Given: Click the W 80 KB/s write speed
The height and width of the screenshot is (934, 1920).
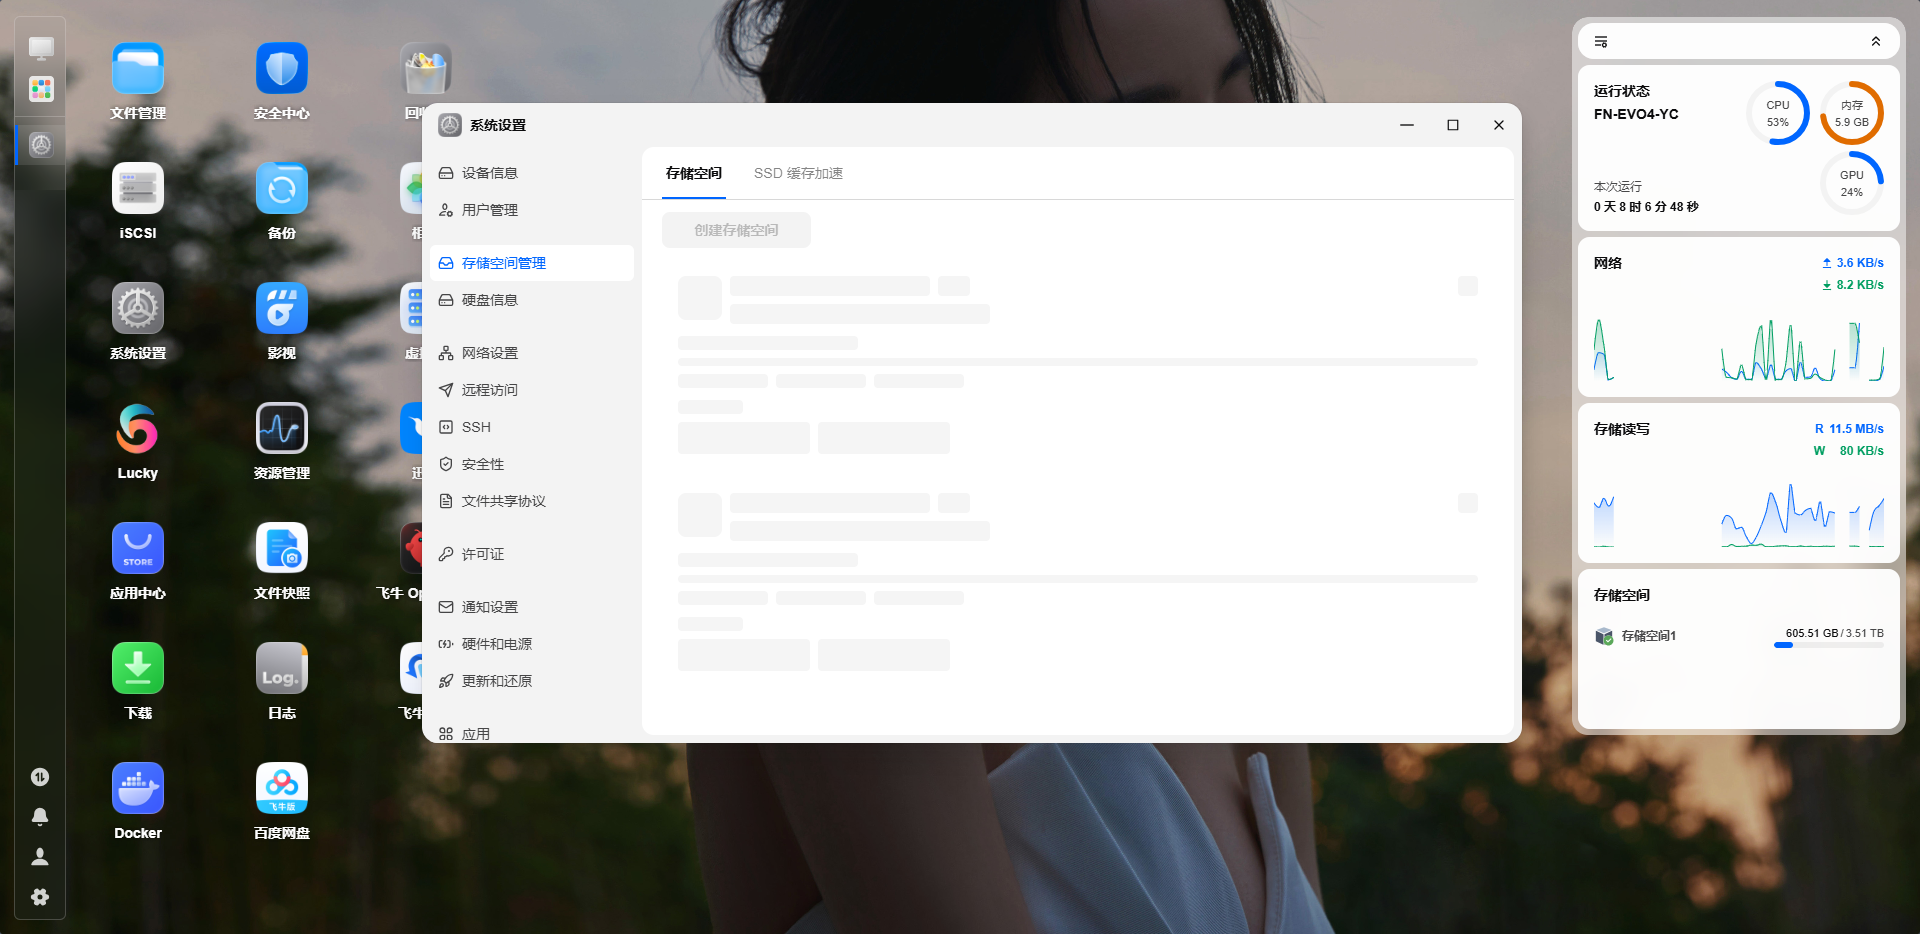Looking at the screenshot, I should point(1849,451).
